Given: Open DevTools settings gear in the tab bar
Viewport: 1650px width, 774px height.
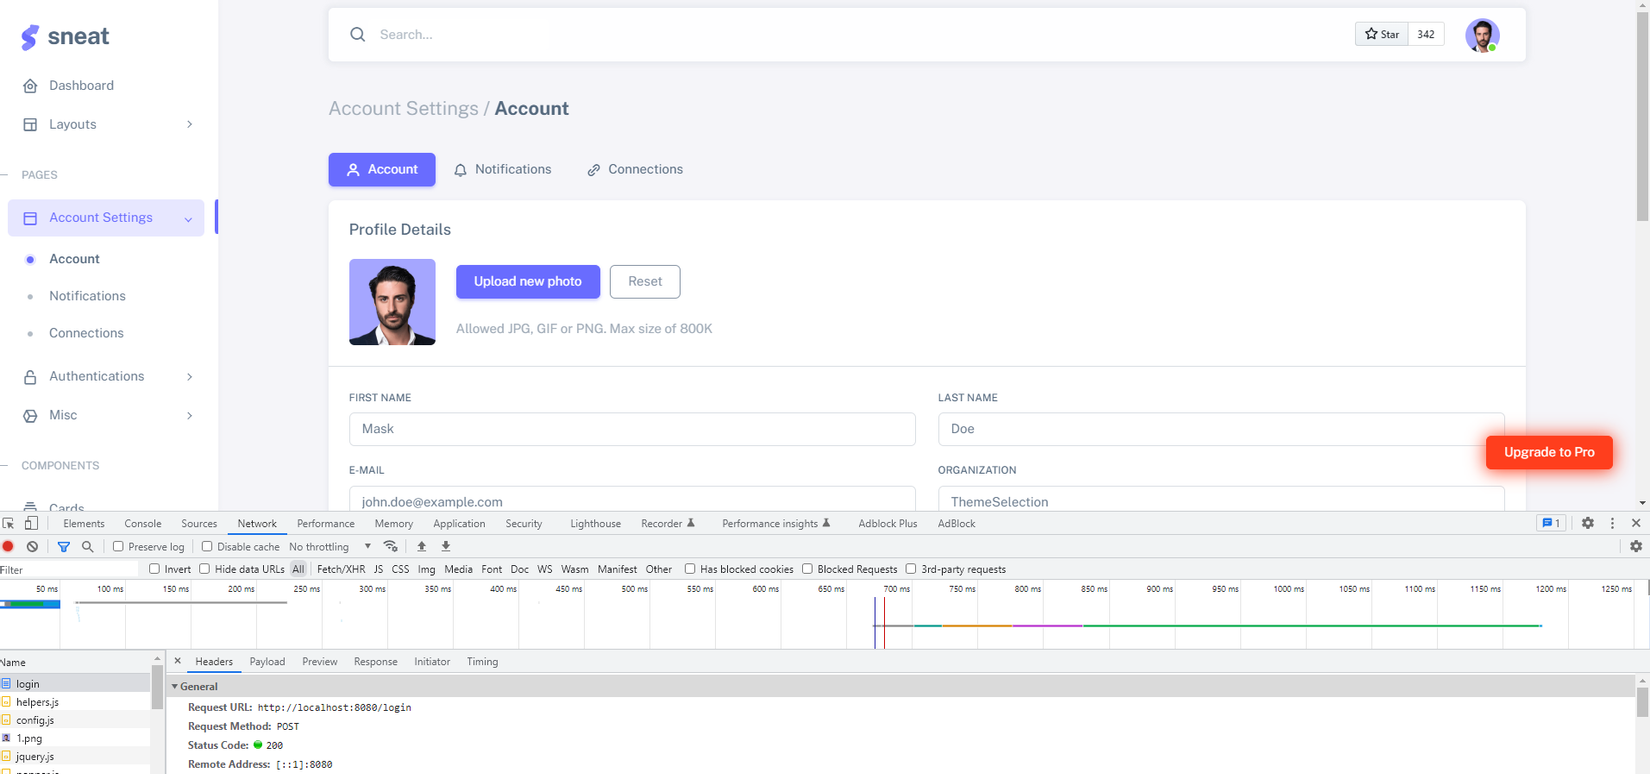Looking at the screenshot, I should pyautogui.click(x=1588, y=523).
